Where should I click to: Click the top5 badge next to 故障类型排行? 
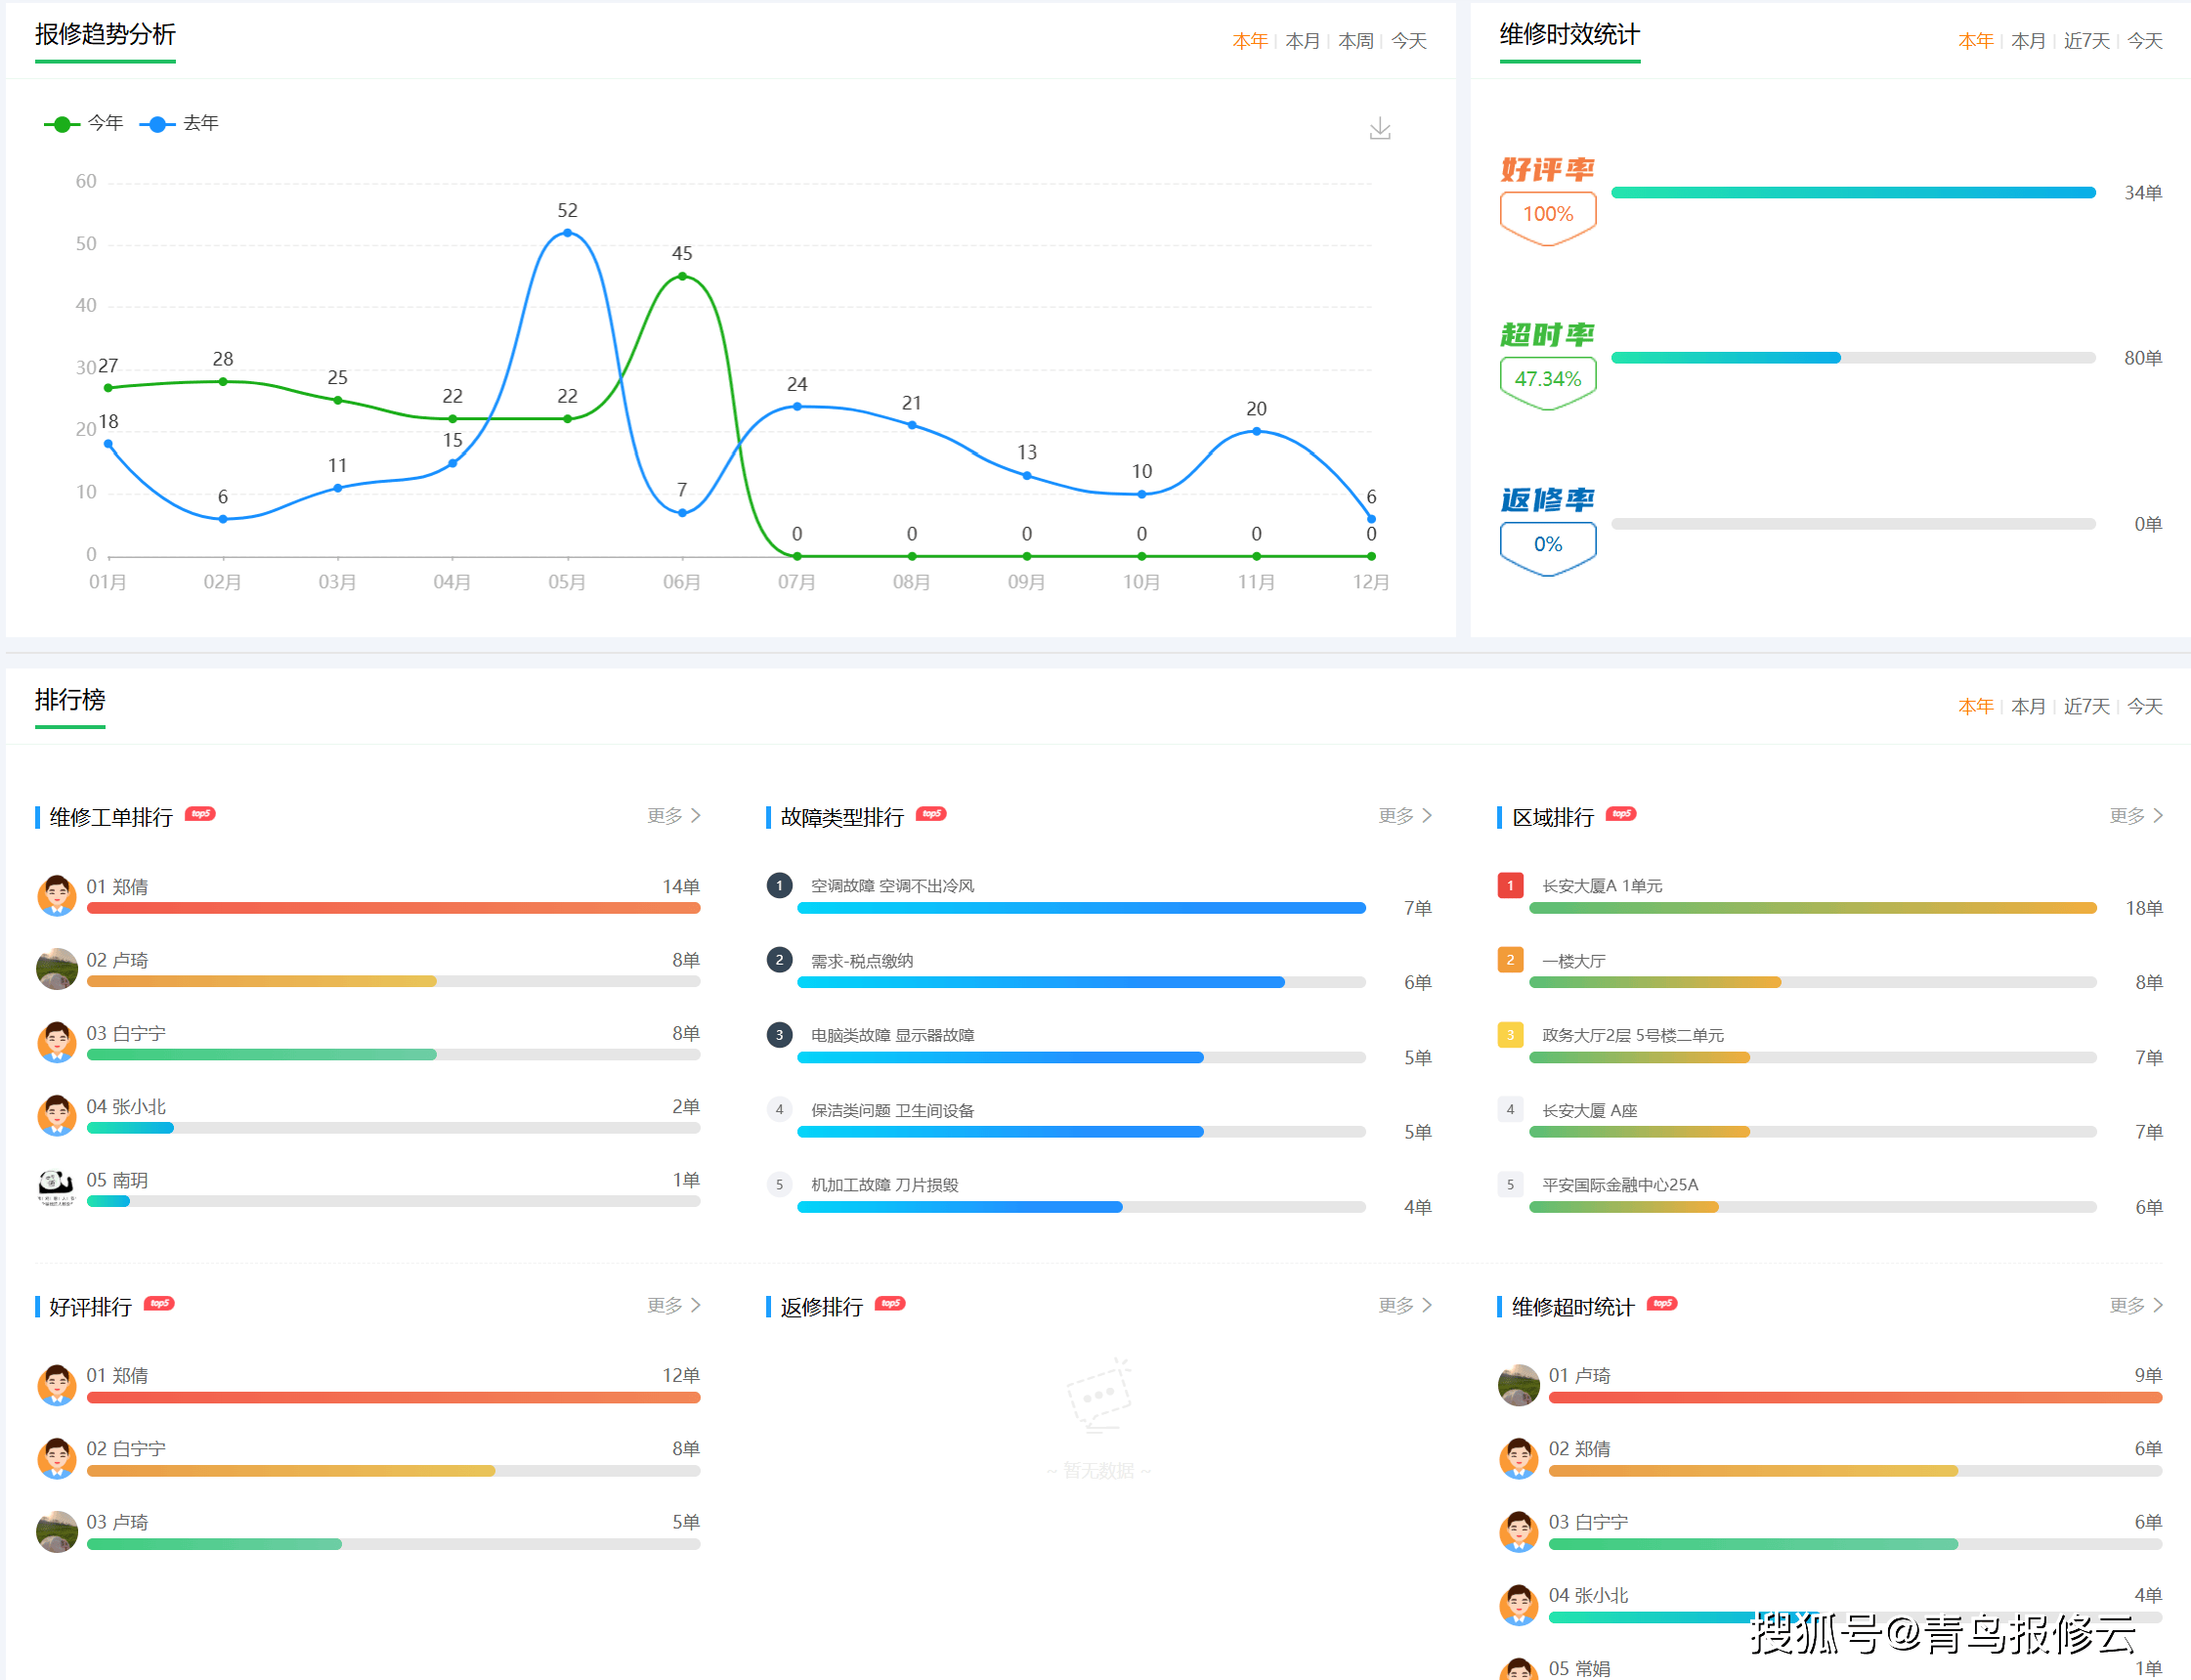pyautogui.click(x=932, y=813)
